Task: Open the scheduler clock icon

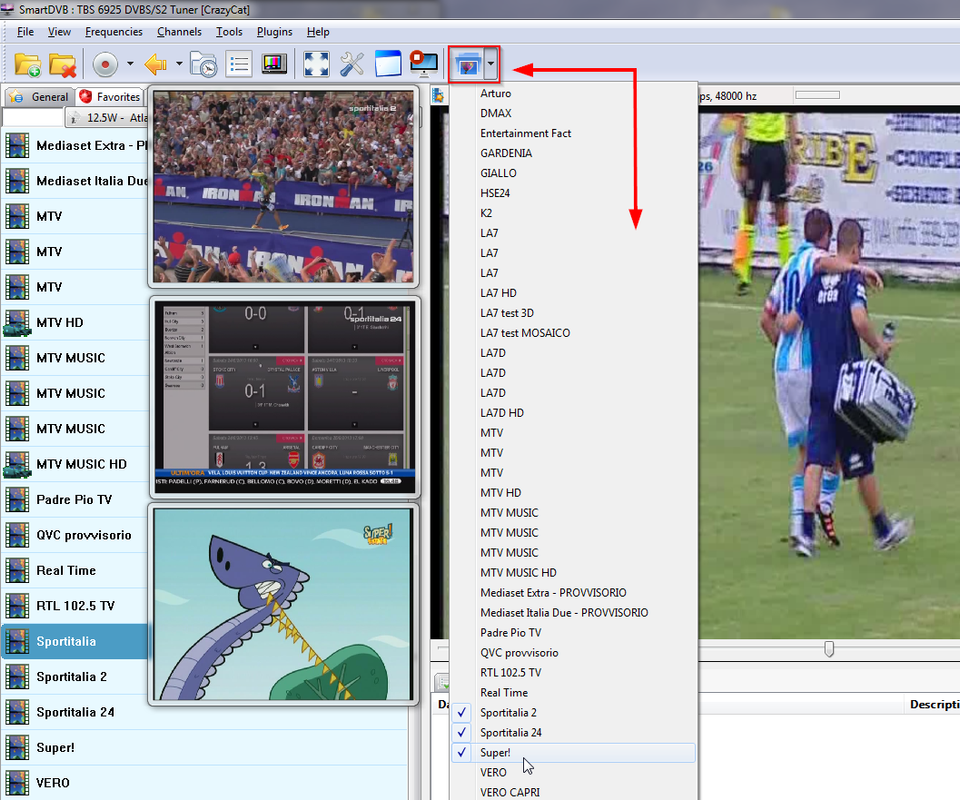Action: point(204,64)
